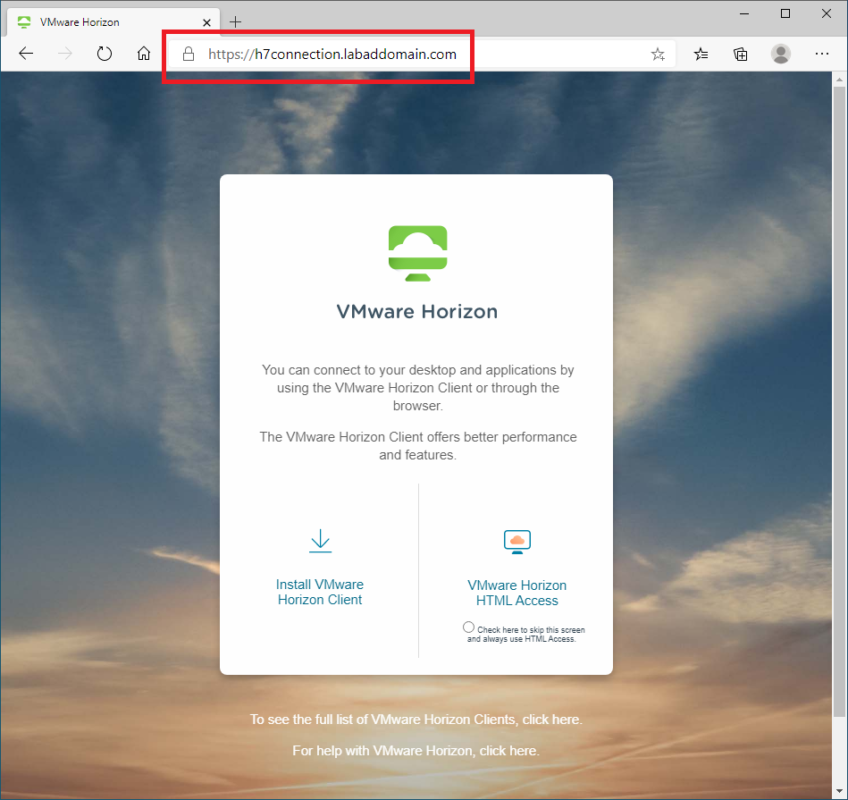The image size is (848, 800).
Task: Click the monitor-with-cloud HTML Access icon
Action: (x=517, y=541)
